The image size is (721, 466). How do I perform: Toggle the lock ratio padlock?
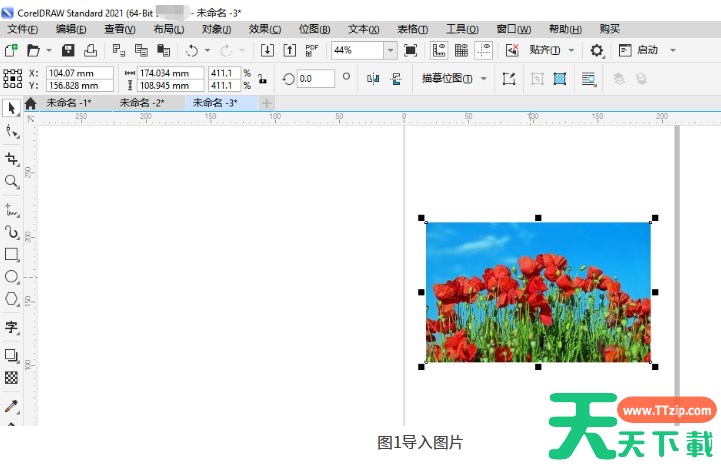262,78
